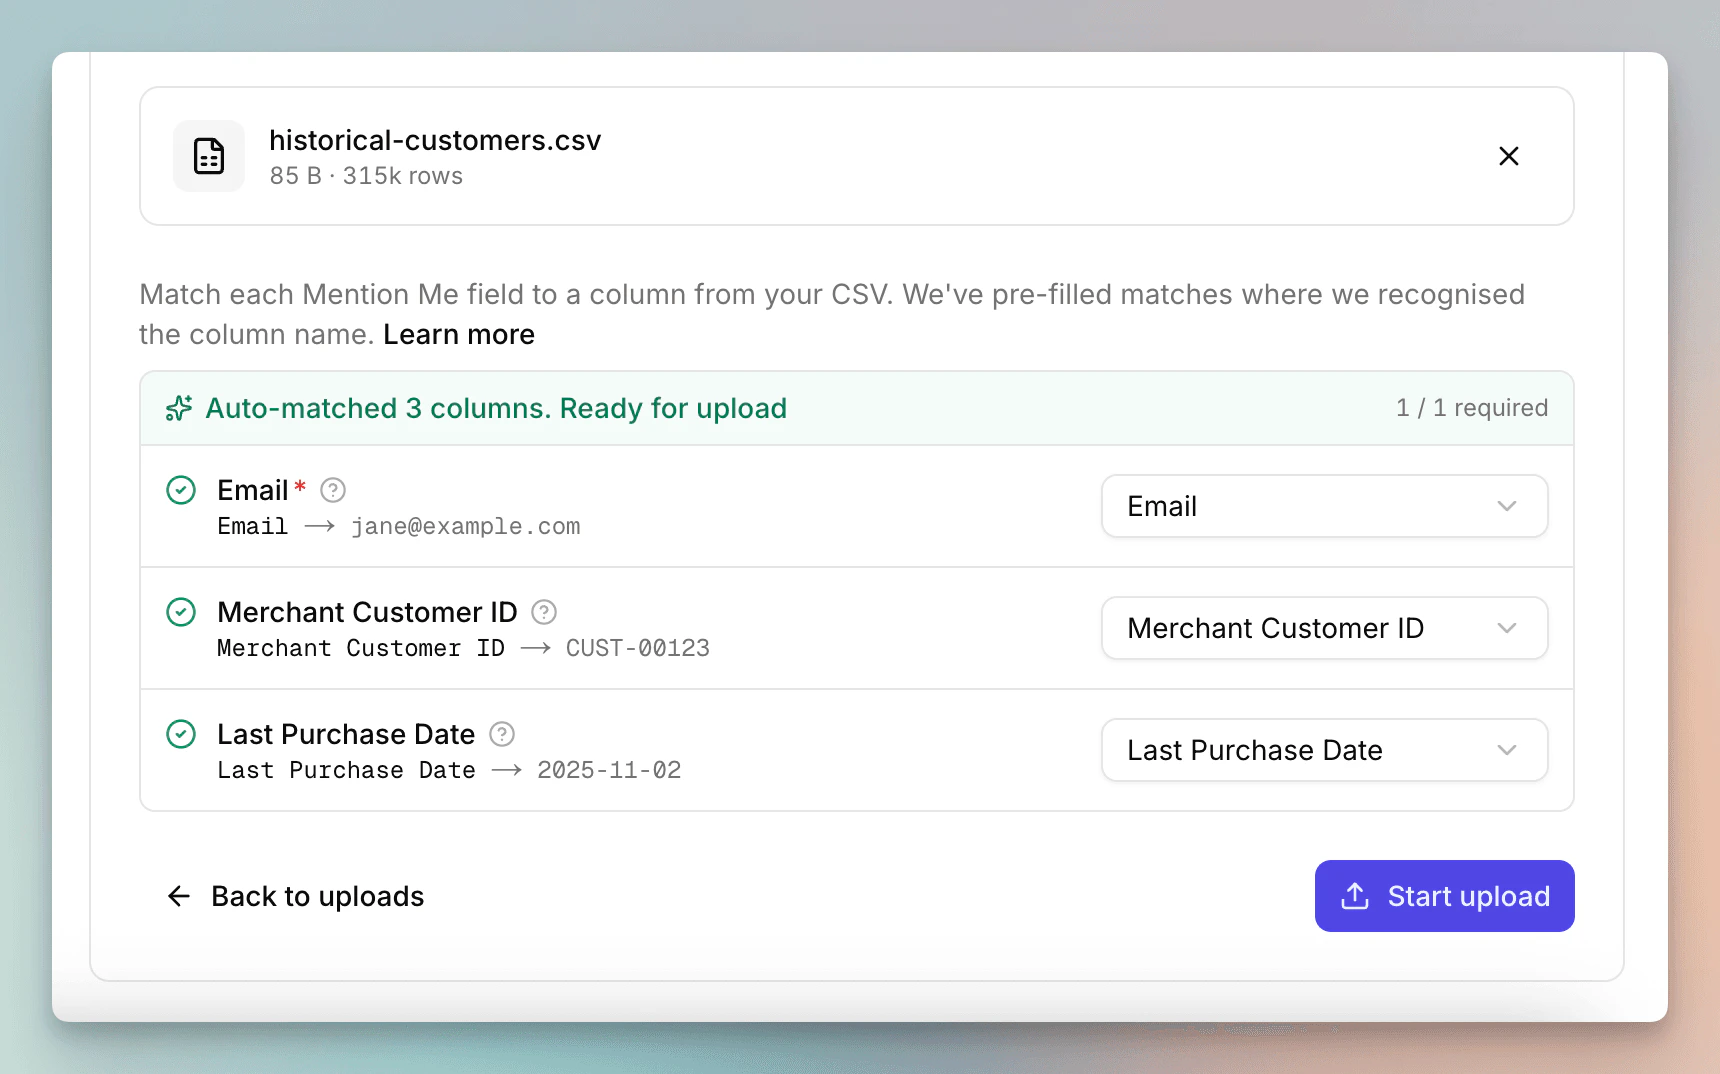
Task: Go back to uploads
Action: (295, 896)
